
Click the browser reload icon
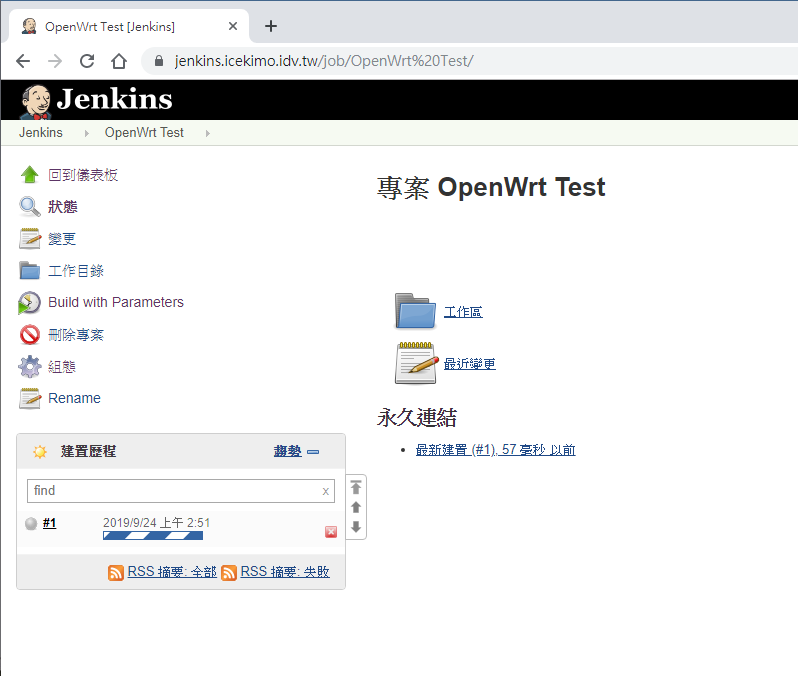[87, 61]
